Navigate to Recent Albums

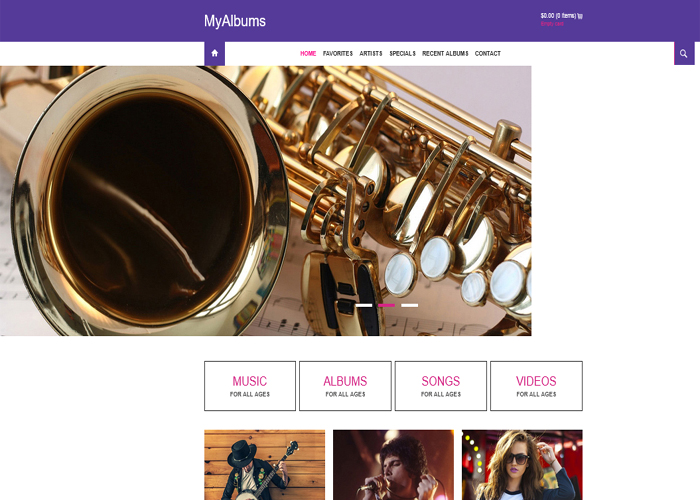tap(445, 54)
